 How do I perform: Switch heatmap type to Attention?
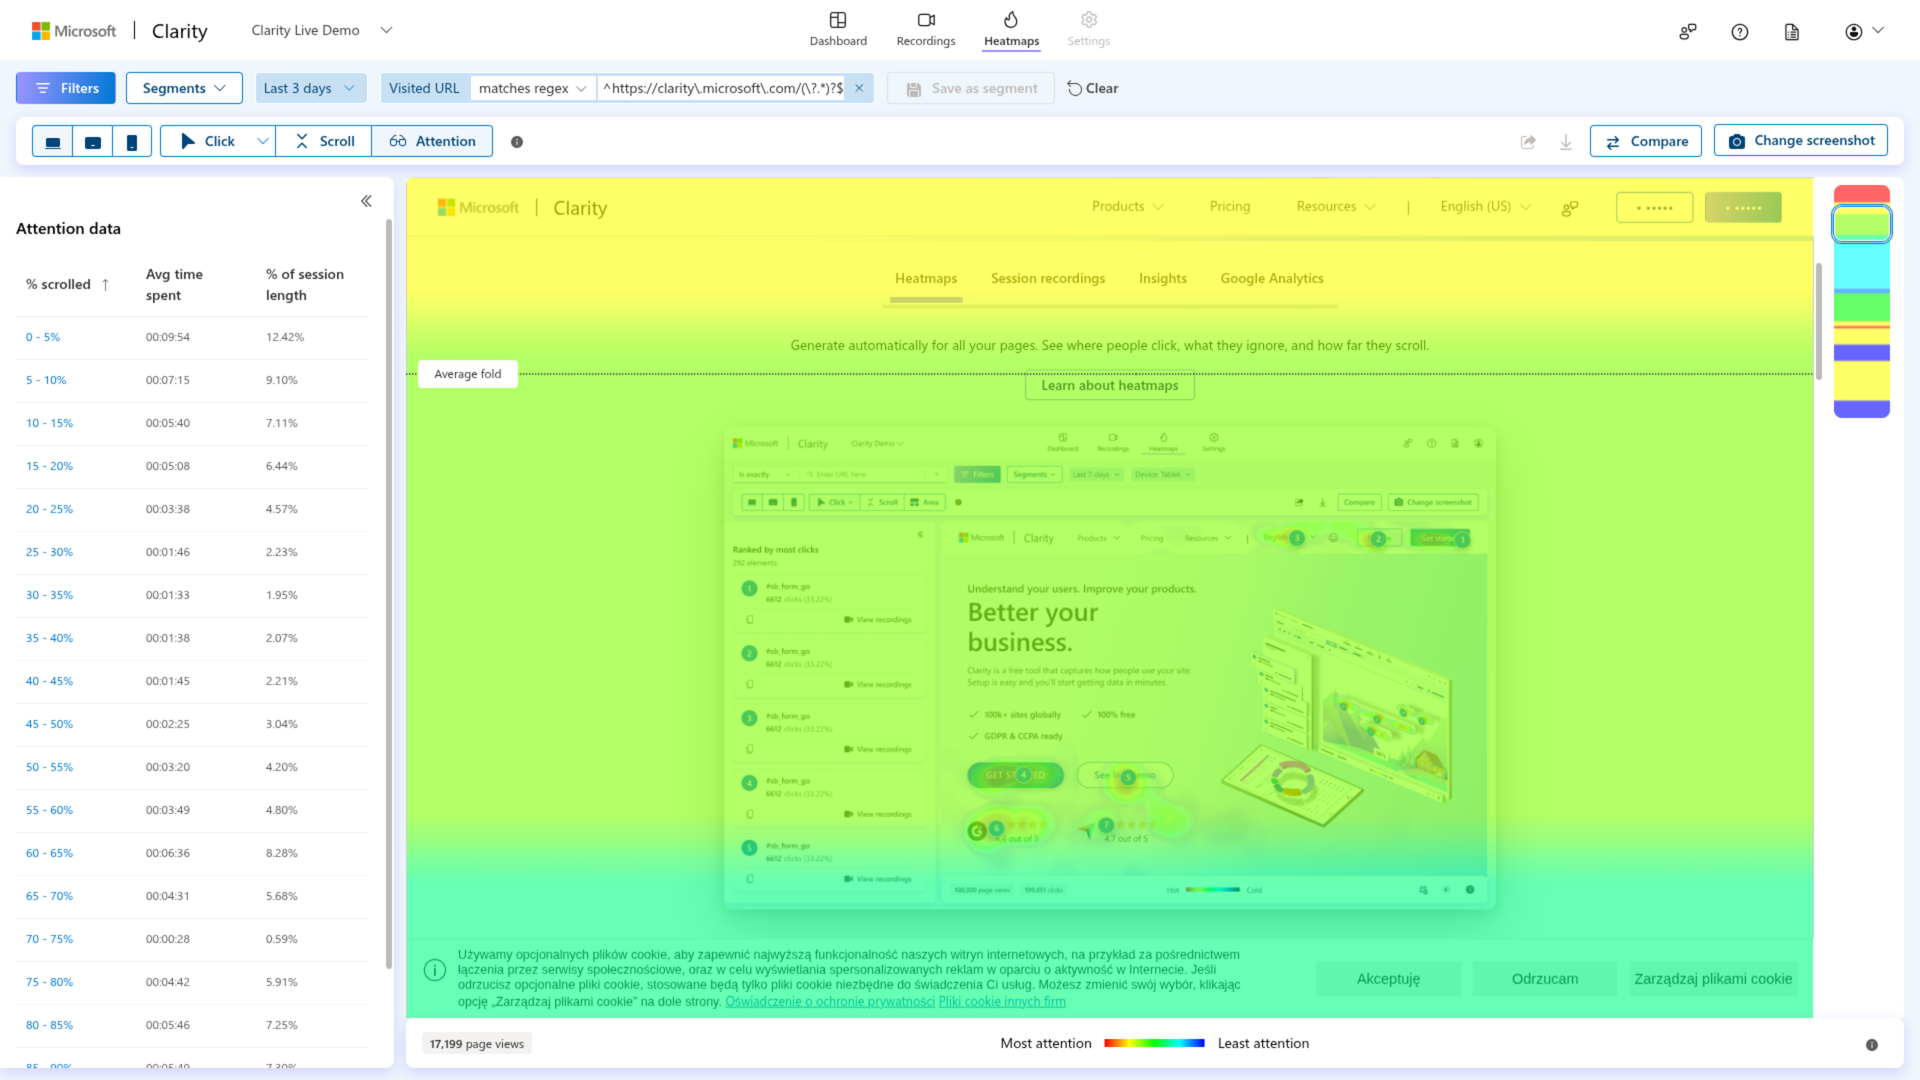(432, 142)
